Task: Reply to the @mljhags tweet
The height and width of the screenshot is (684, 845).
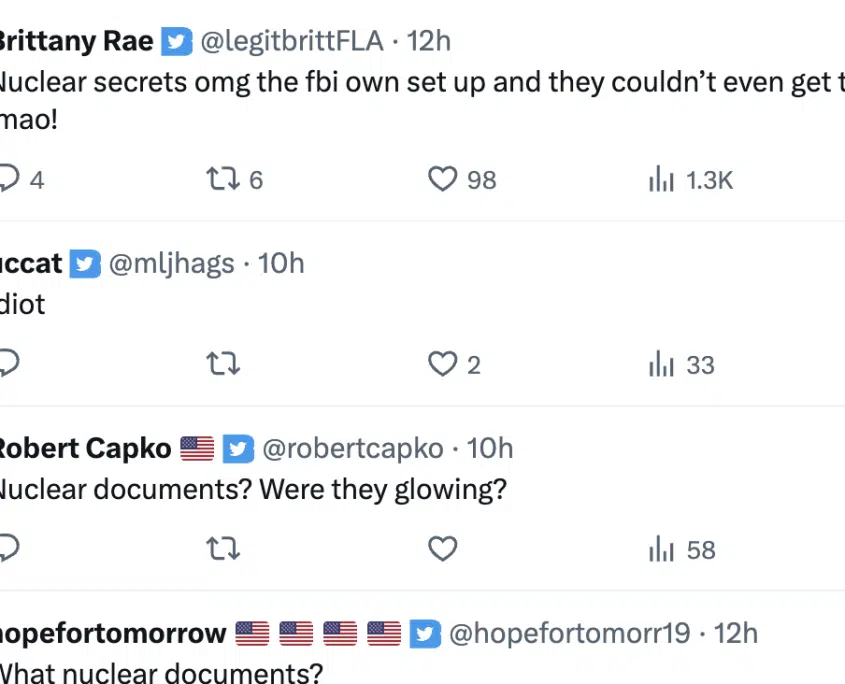Action: pos(9,364)
